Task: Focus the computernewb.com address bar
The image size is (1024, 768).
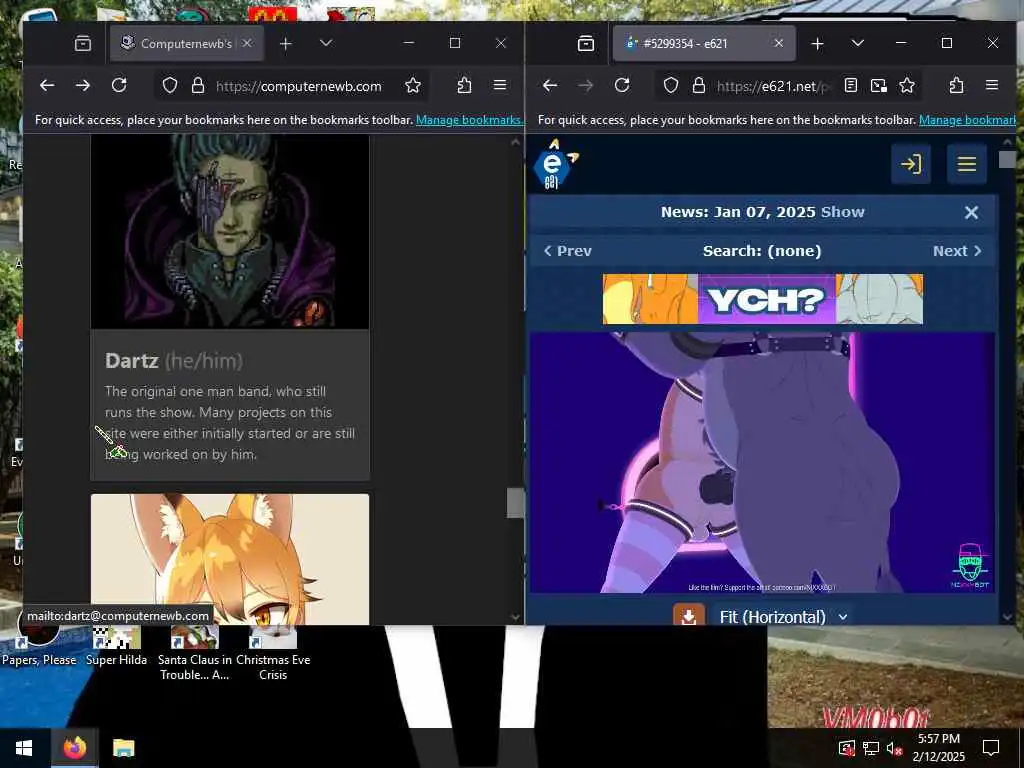Action: click(298, 86)
